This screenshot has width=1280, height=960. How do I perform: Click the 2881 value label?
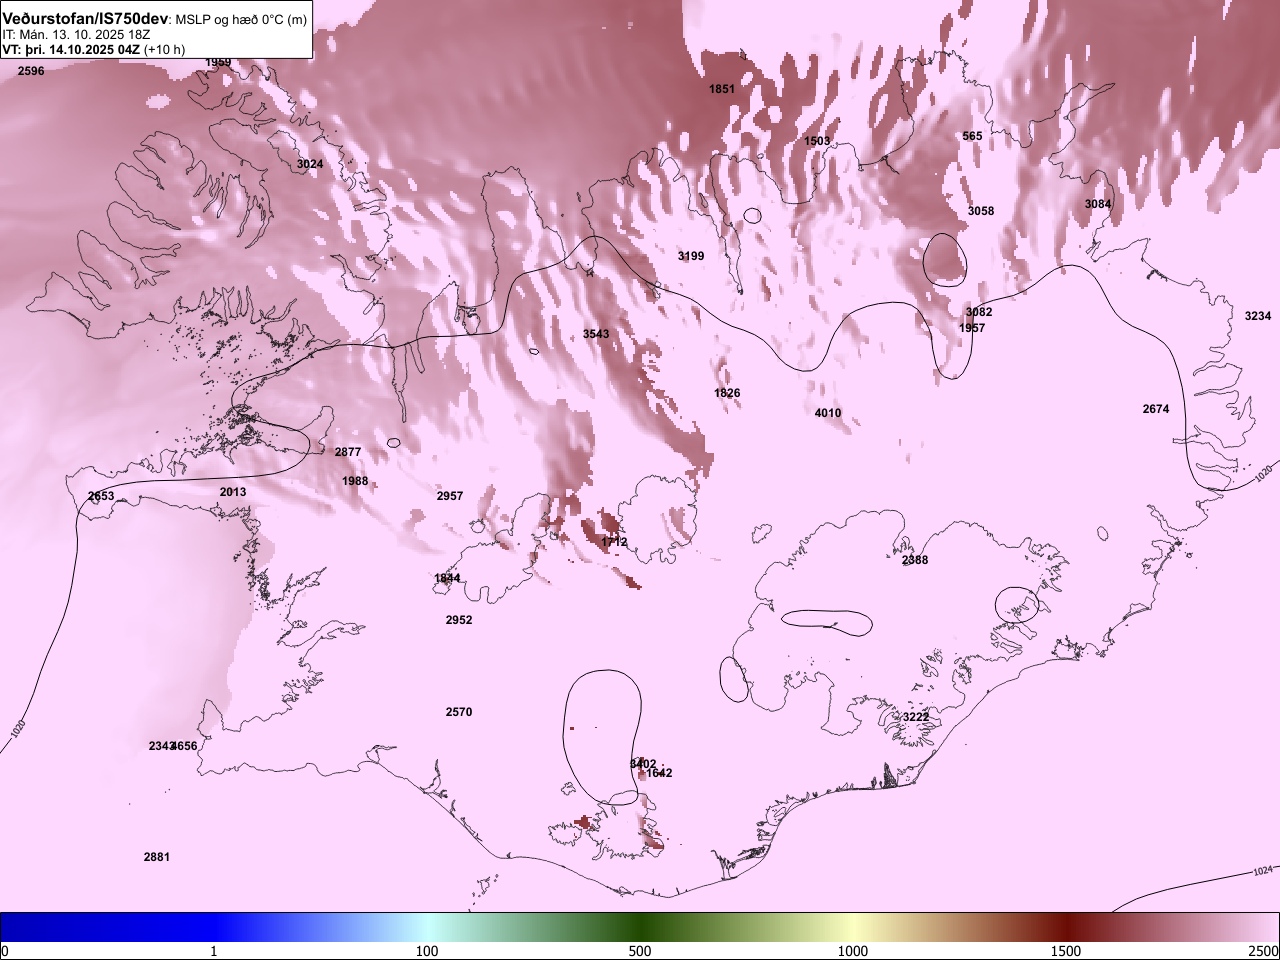pos(157,857)
